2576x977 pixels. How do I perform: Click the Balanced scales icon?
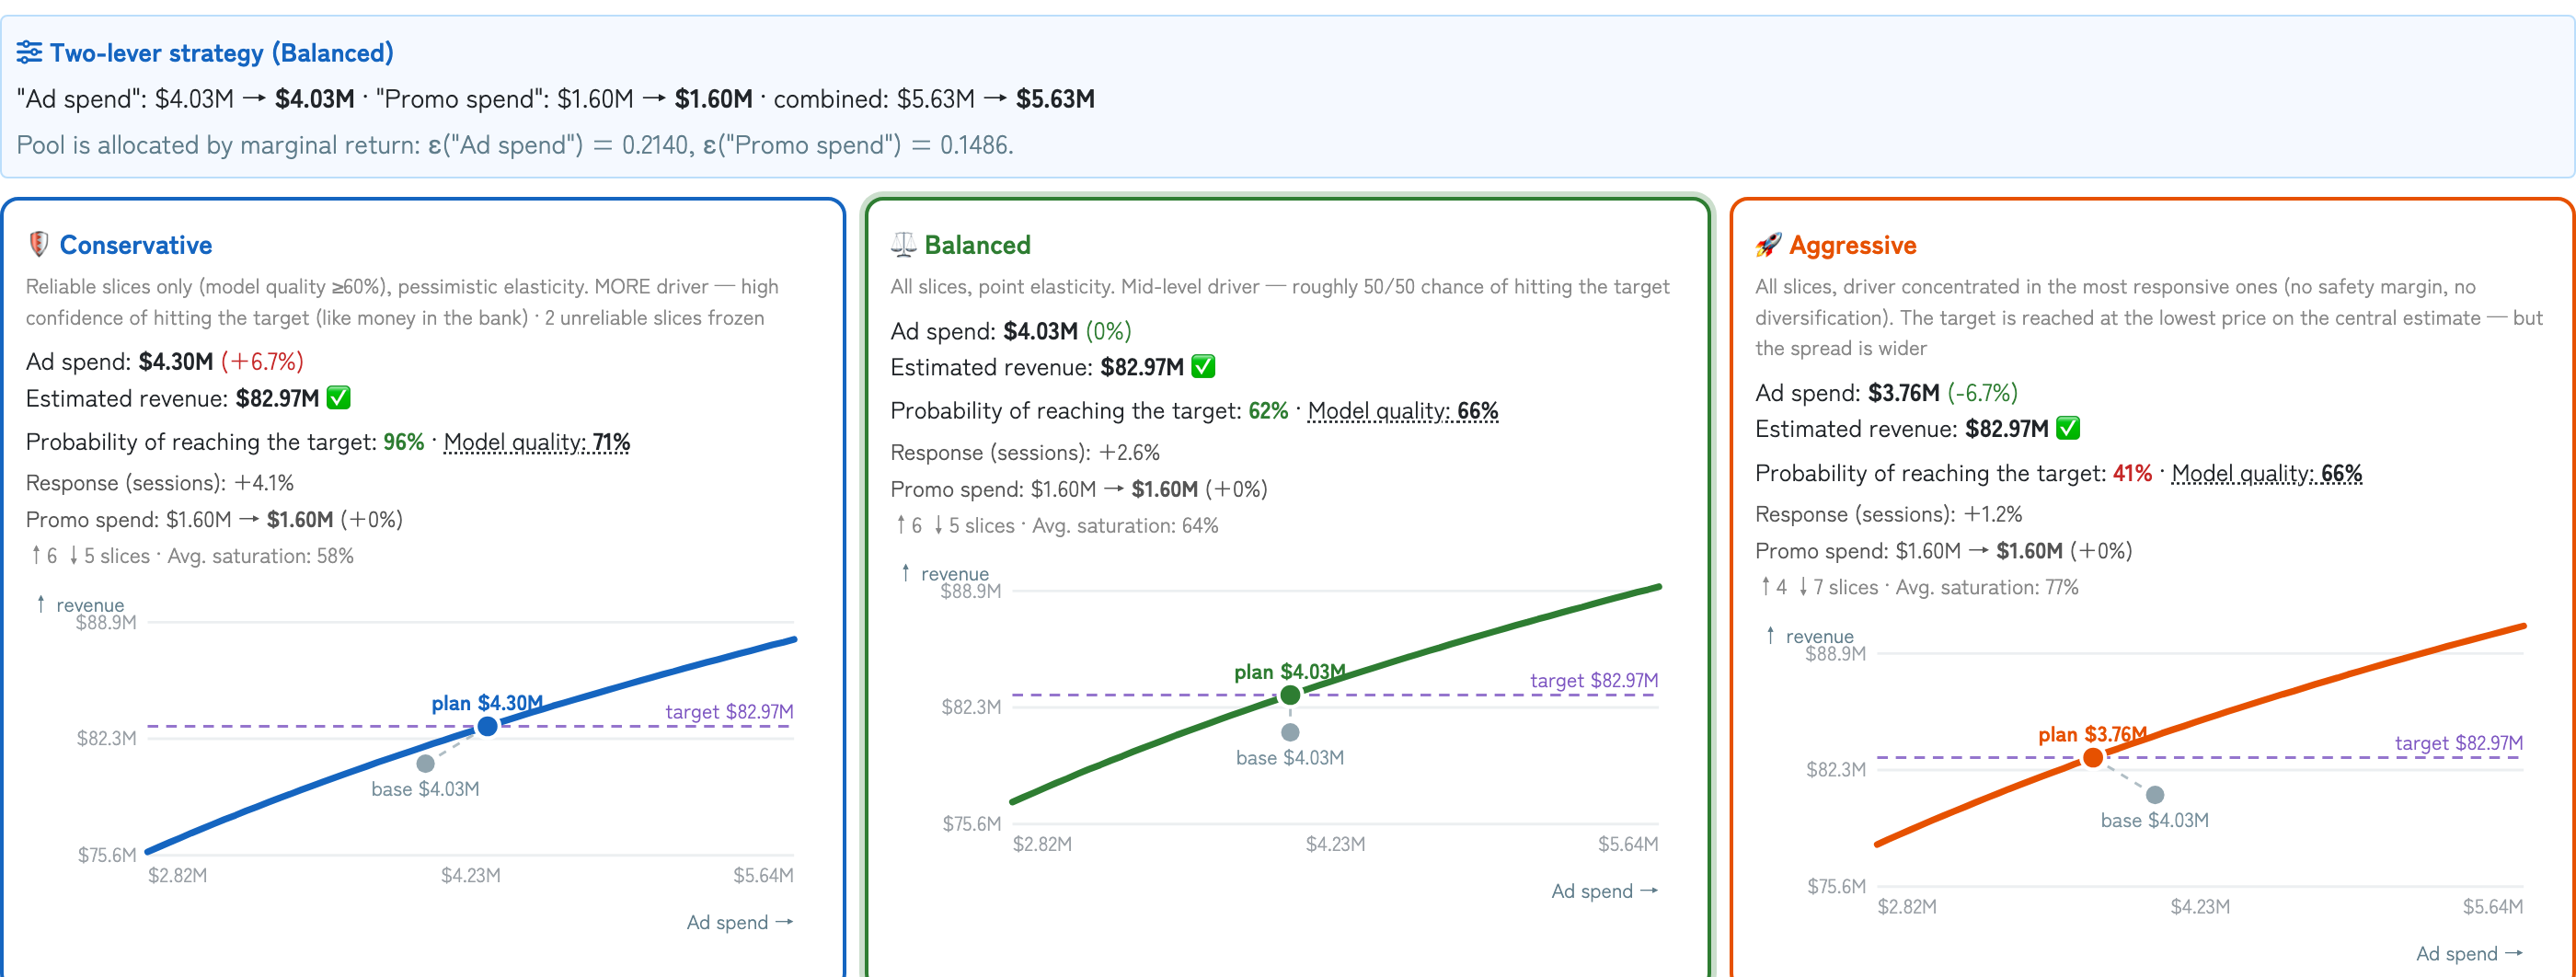903,244
